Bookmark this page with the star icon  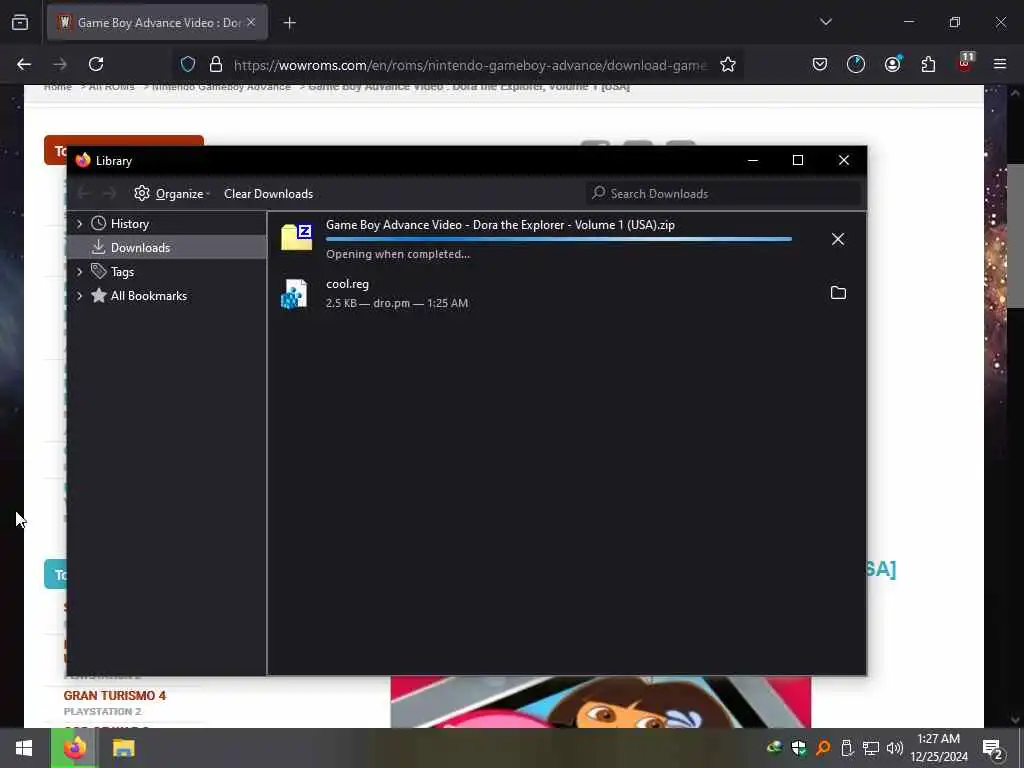pos(728,64)
